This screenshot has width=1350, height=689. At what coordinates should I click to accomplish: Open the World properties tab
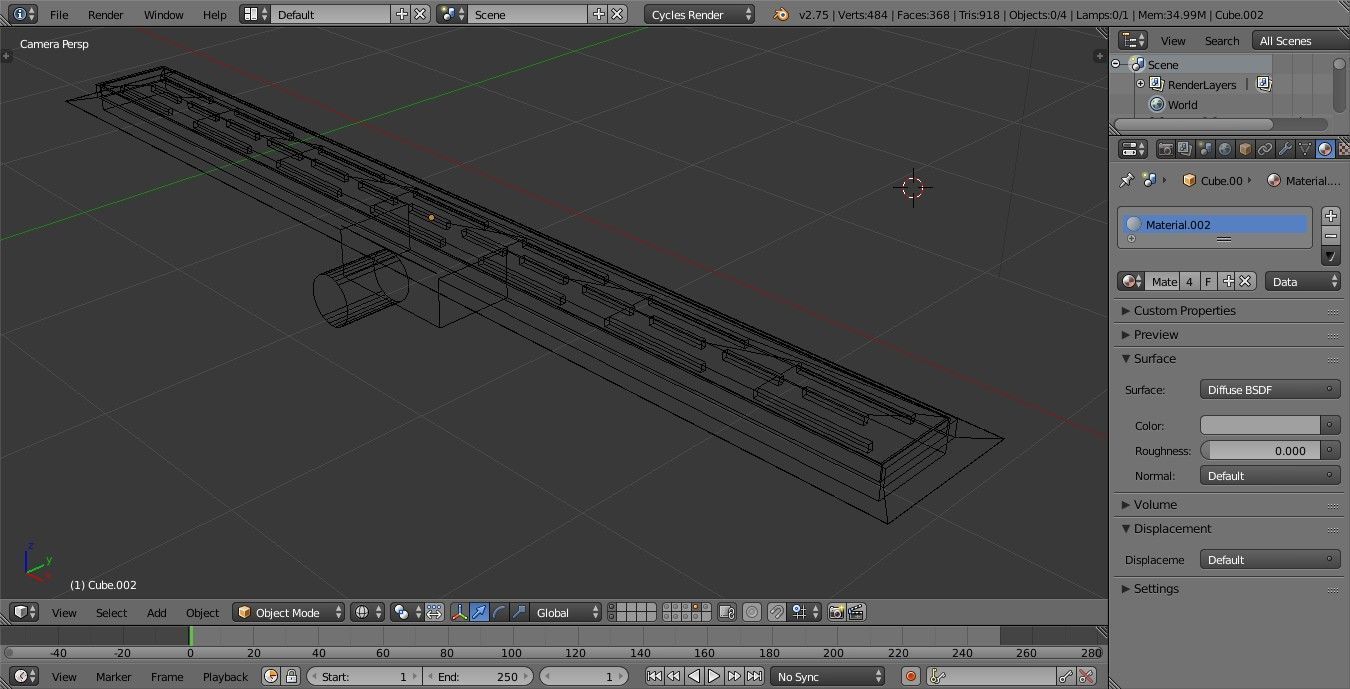(x=1225, y=149)
